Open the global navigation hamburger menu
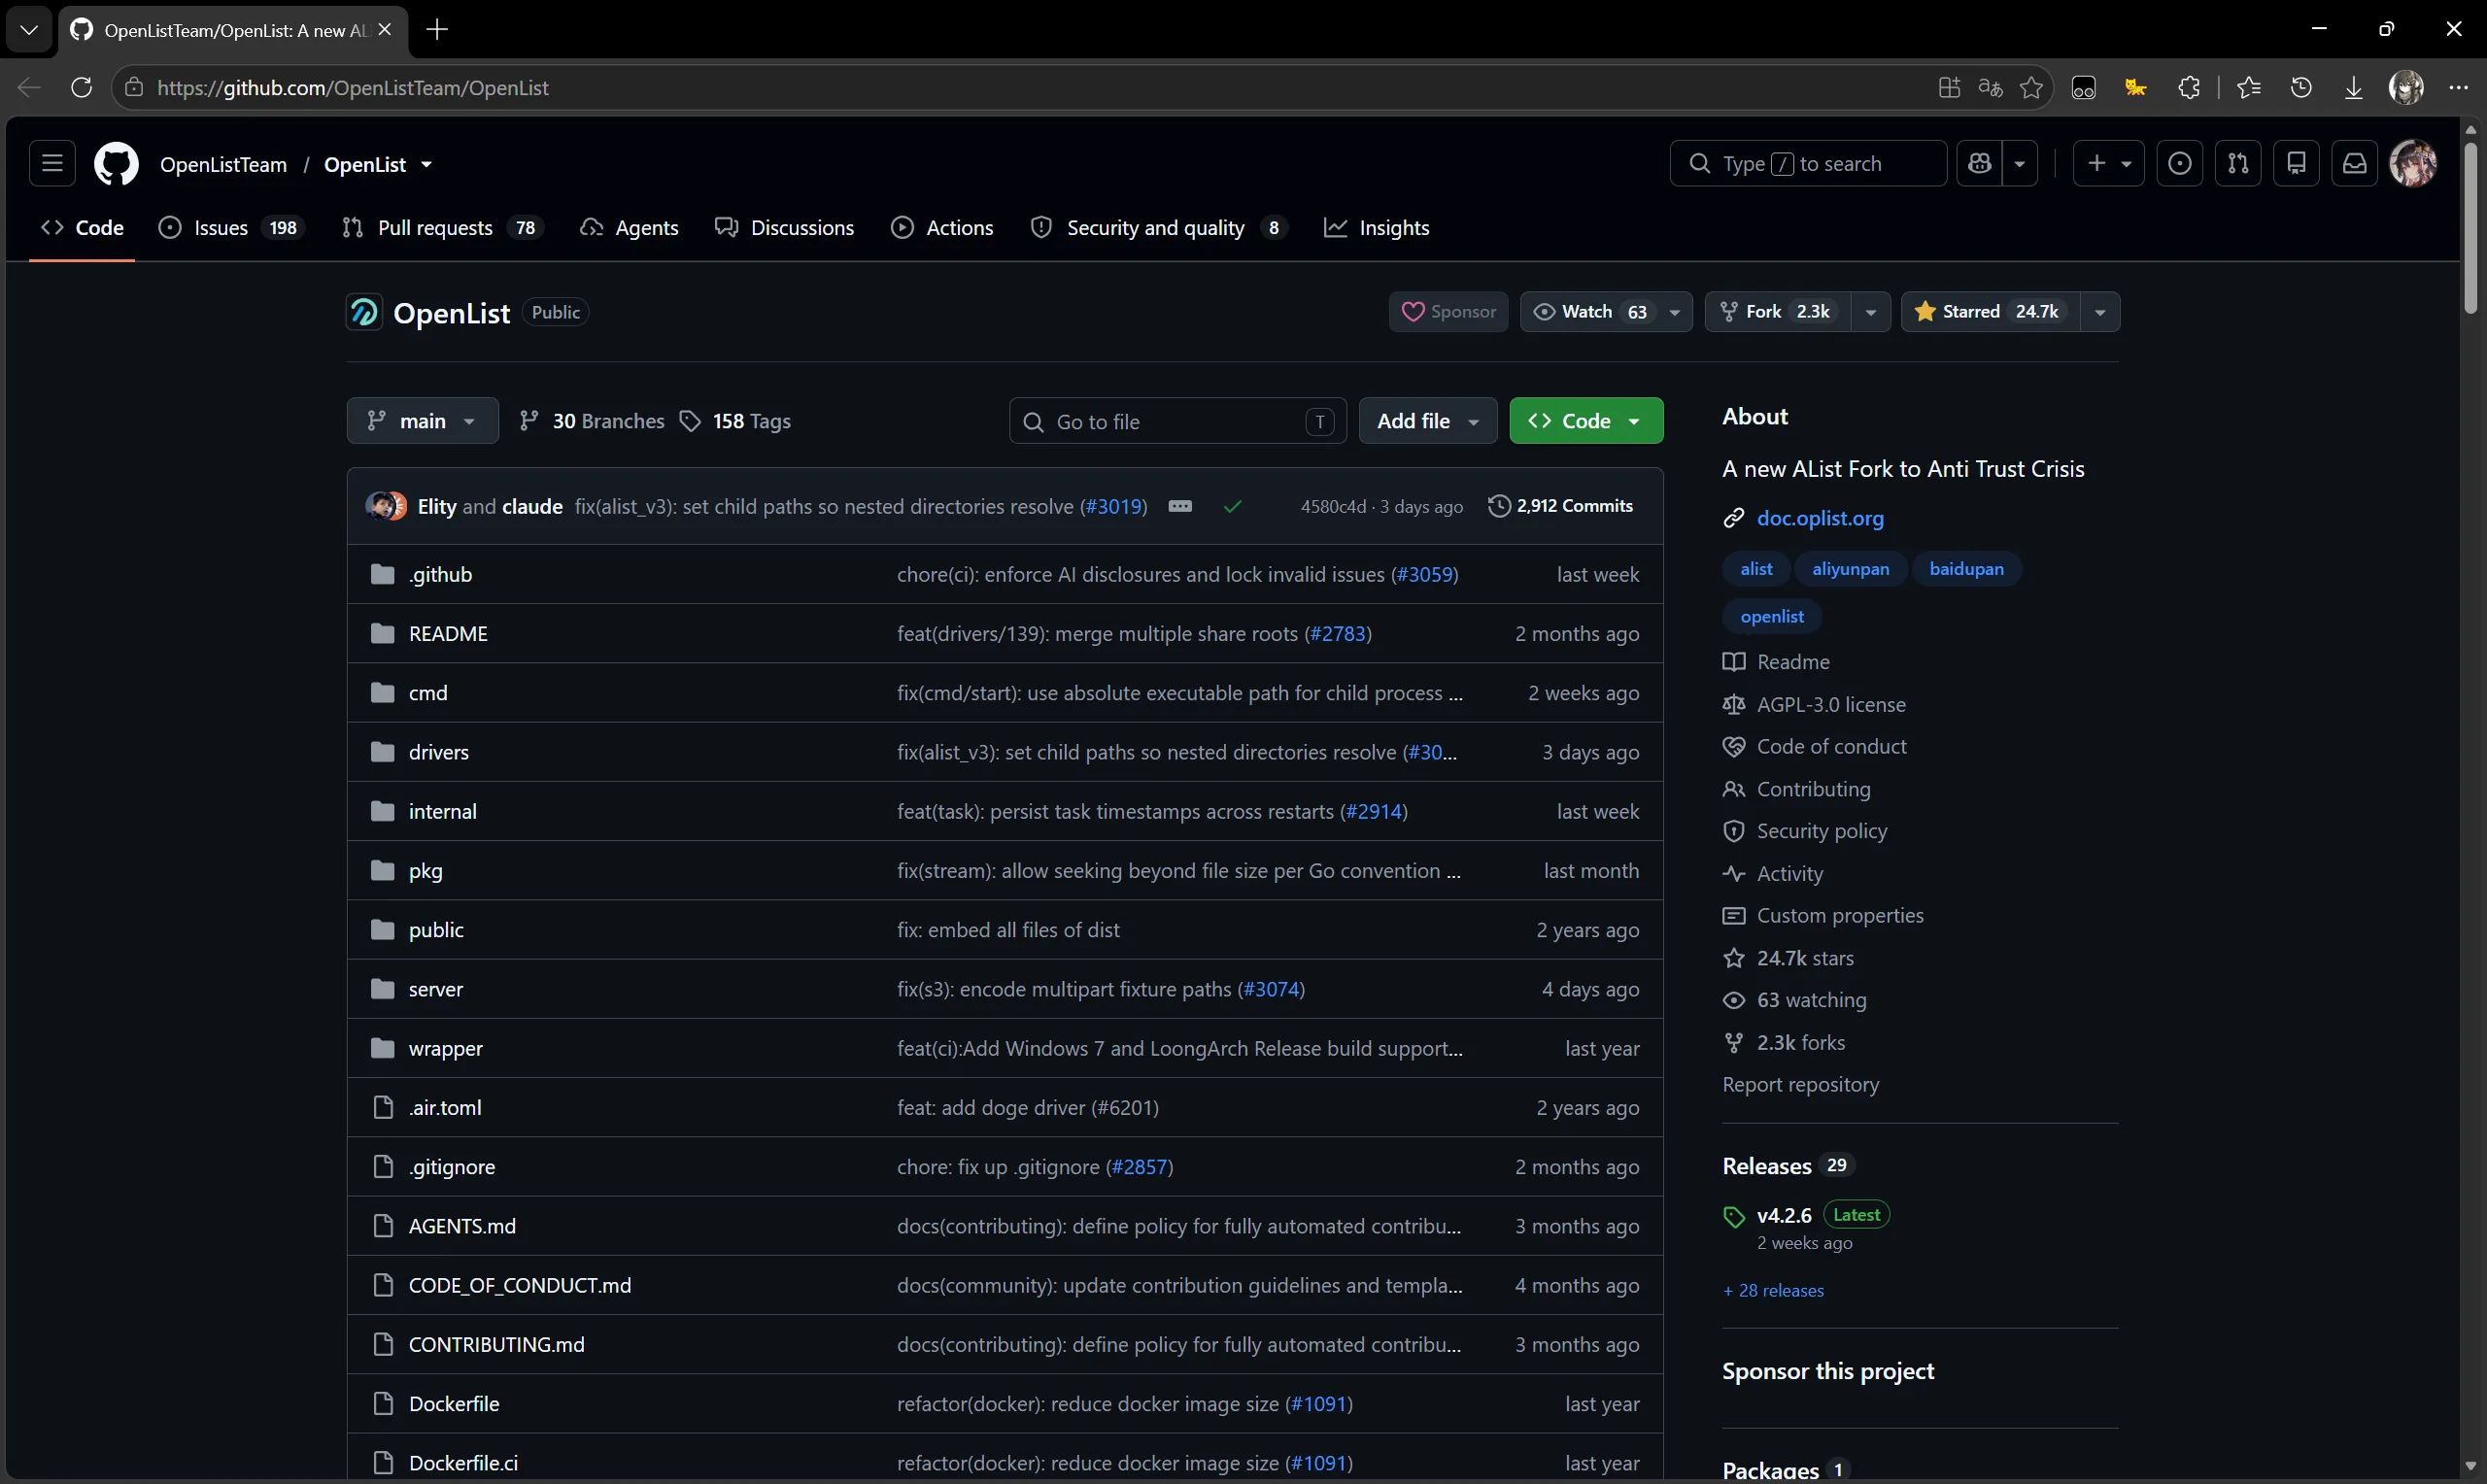This screenshot has height=1484, width=2487. pos(52,164)
